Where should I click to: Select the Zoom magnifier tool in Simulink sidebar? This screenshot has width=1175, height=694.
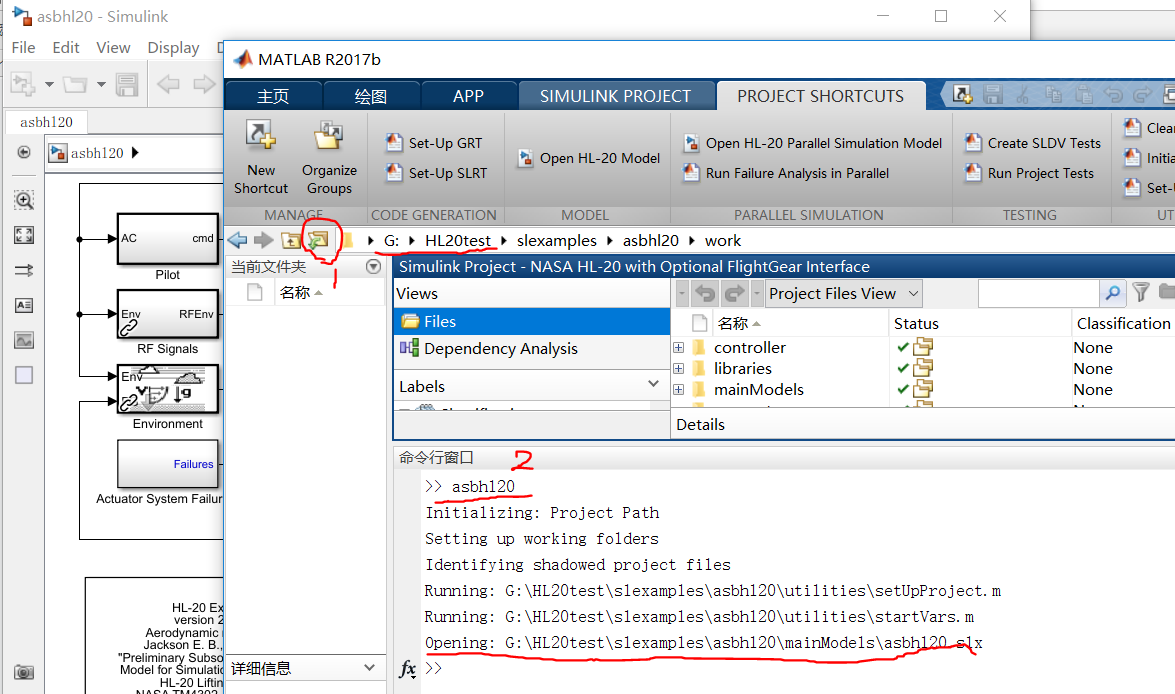pos(22,200)
